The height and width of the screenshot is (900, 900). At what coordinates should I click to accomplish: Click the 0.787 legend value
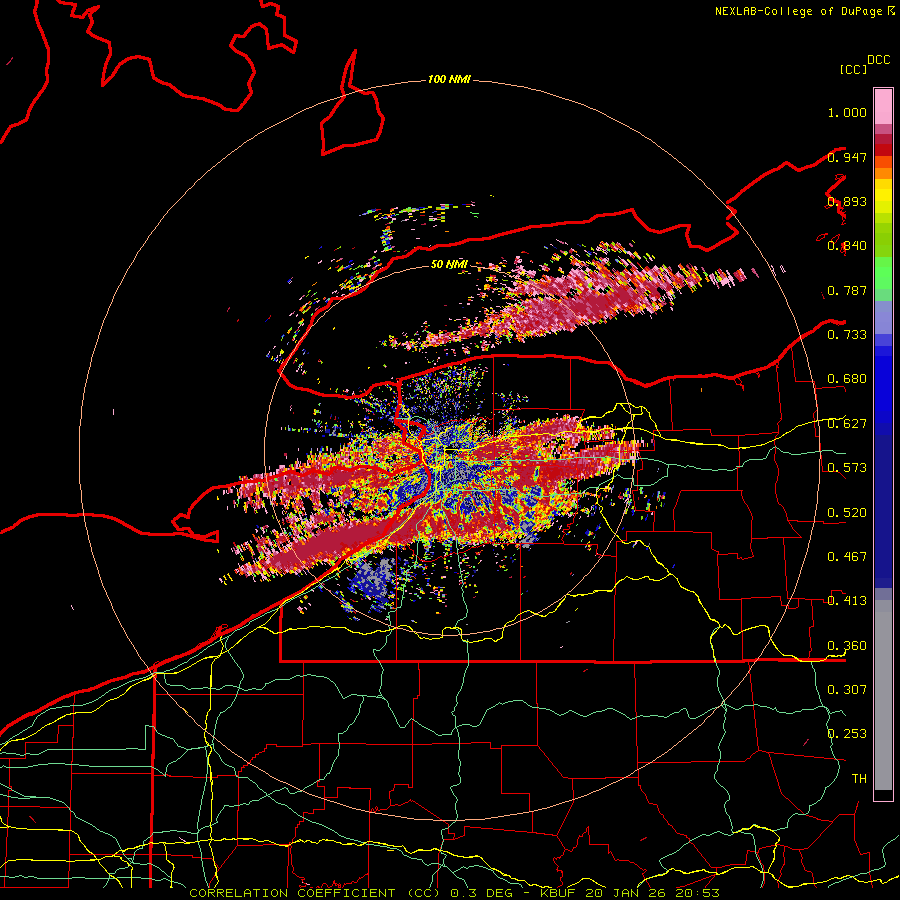coord(847,290)
